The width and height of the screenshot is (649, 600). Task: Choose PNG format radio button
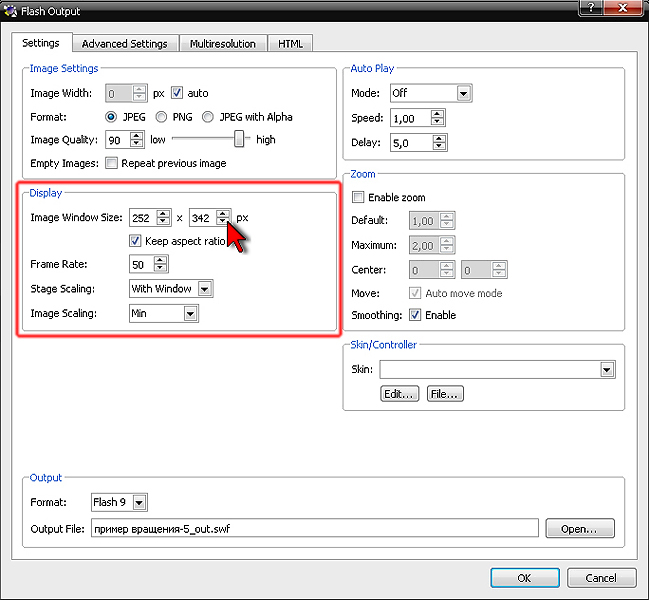[x=161, y=117]
